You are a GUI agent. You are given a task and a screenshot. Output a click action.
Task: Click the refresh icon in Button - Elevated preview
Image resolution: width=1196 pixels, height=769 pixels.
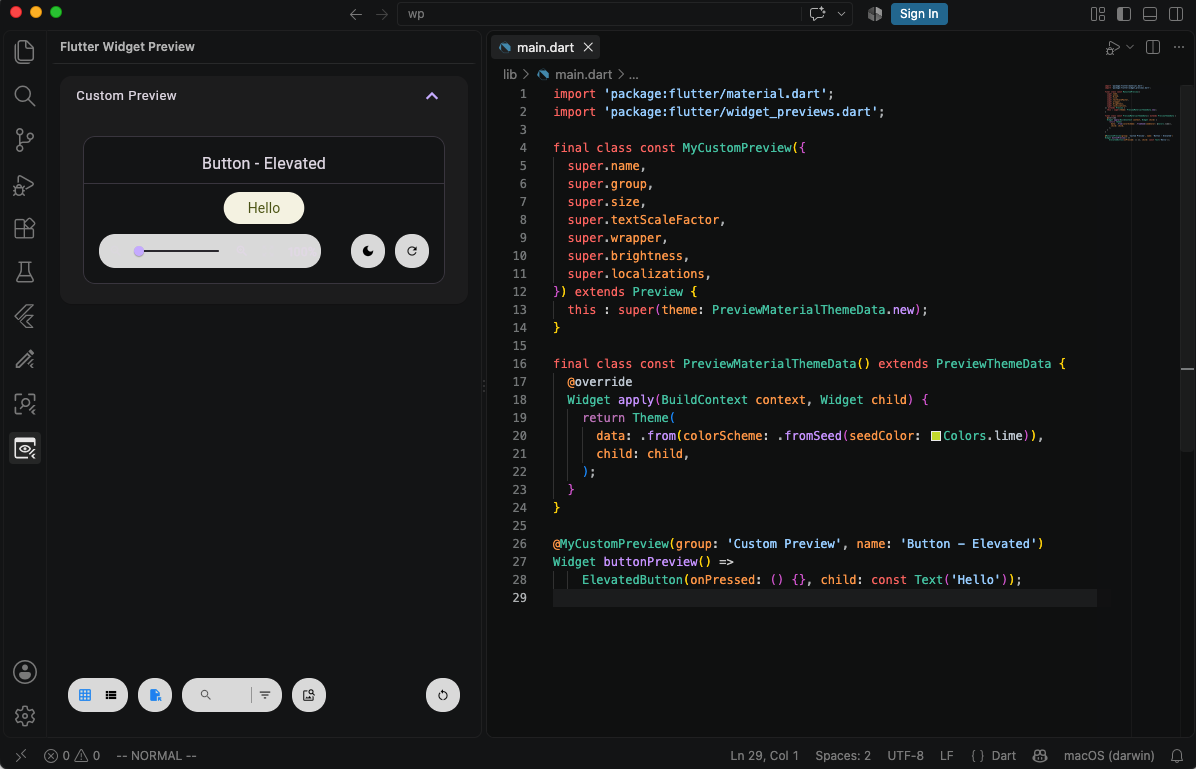[412, 251]
